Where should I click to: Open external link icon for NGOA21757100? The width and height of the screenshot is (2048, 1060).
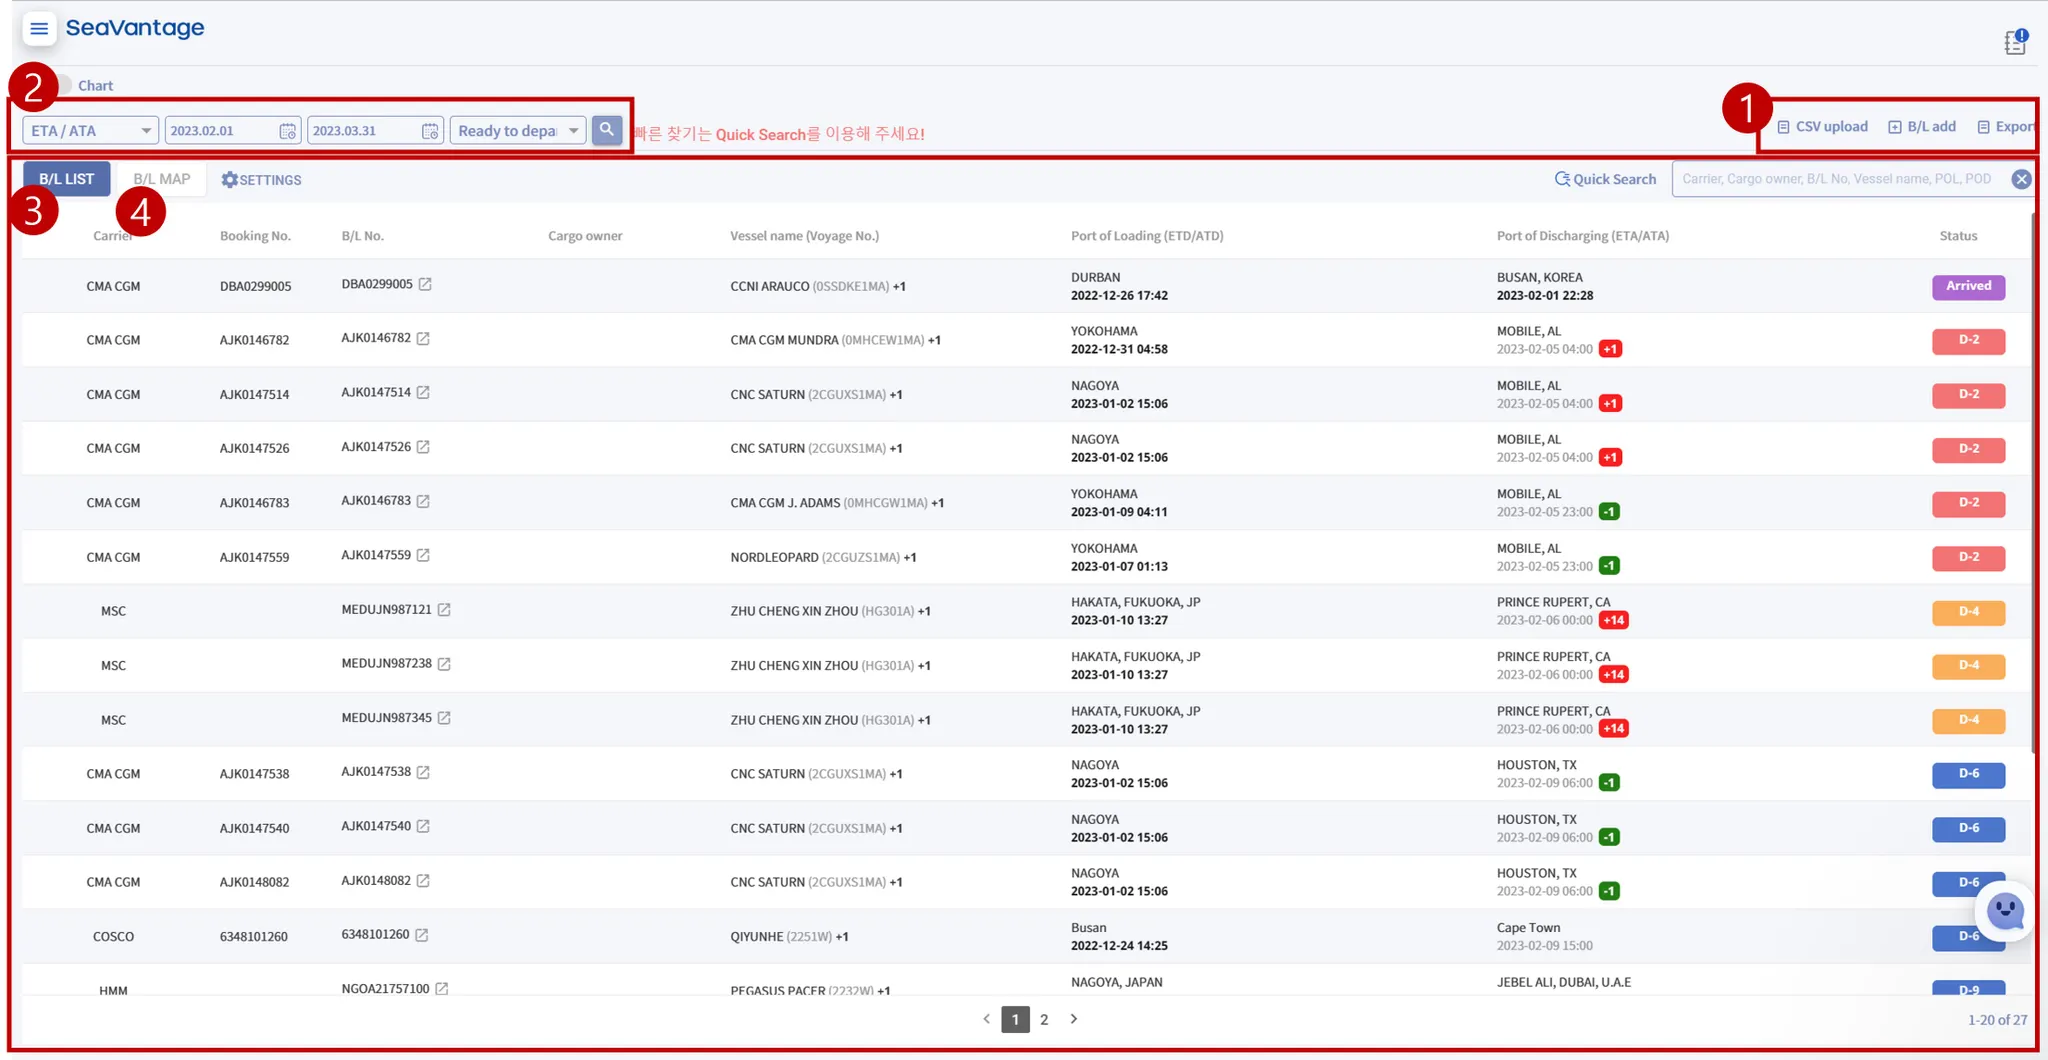tap(442, 989)
